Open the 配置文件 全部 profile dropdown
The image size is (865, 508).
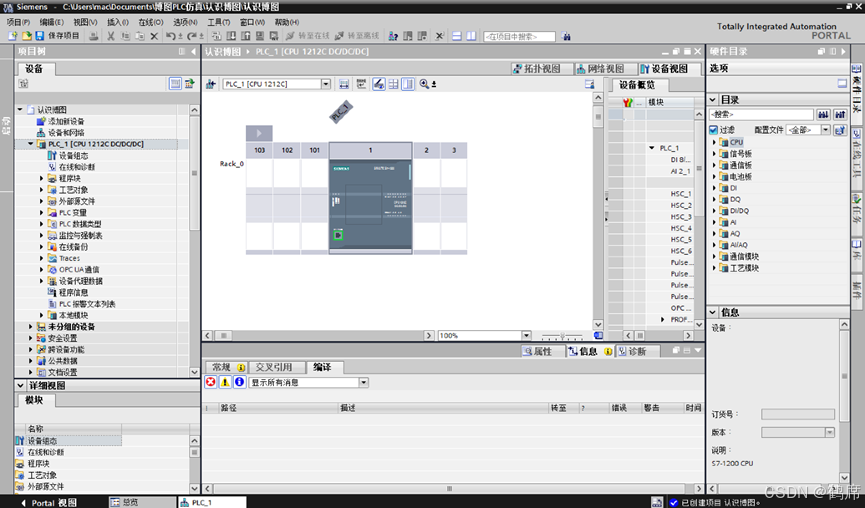click(x=825, y=130)
